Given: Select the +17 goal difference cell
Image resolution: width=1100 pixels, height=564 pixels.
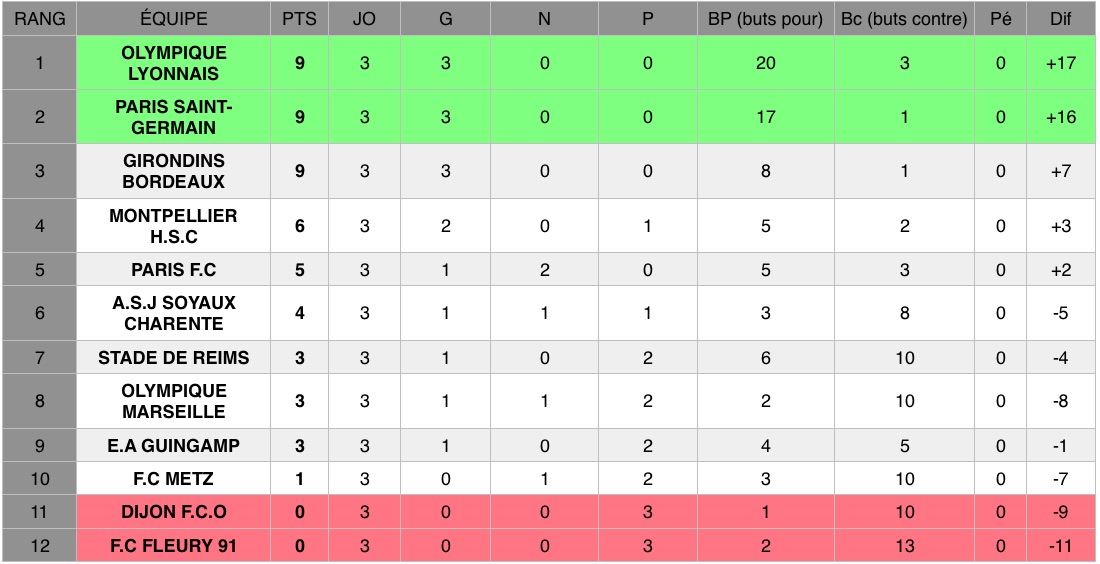Looking at the screenshot, I should [1060, 63].
